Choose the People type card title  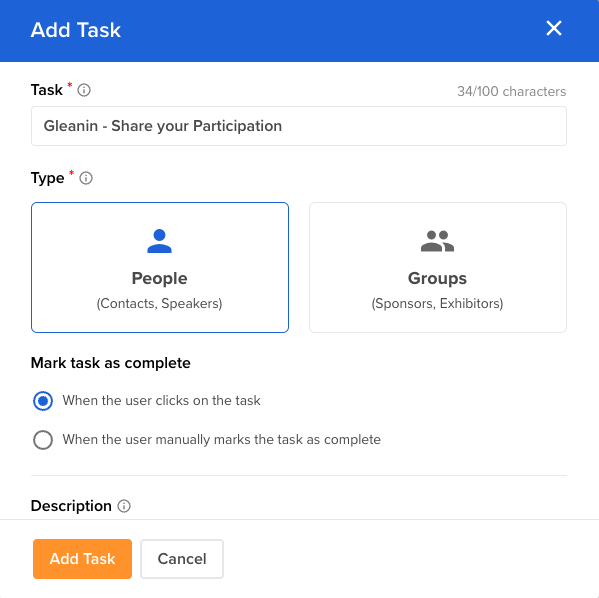pos(159,278)
